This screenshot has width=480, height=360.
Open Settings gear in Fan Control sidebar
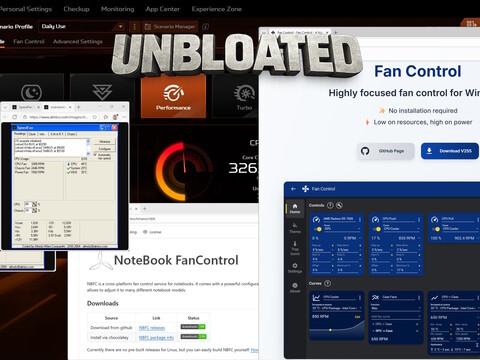pyautogui.click(x=295, y=268)
